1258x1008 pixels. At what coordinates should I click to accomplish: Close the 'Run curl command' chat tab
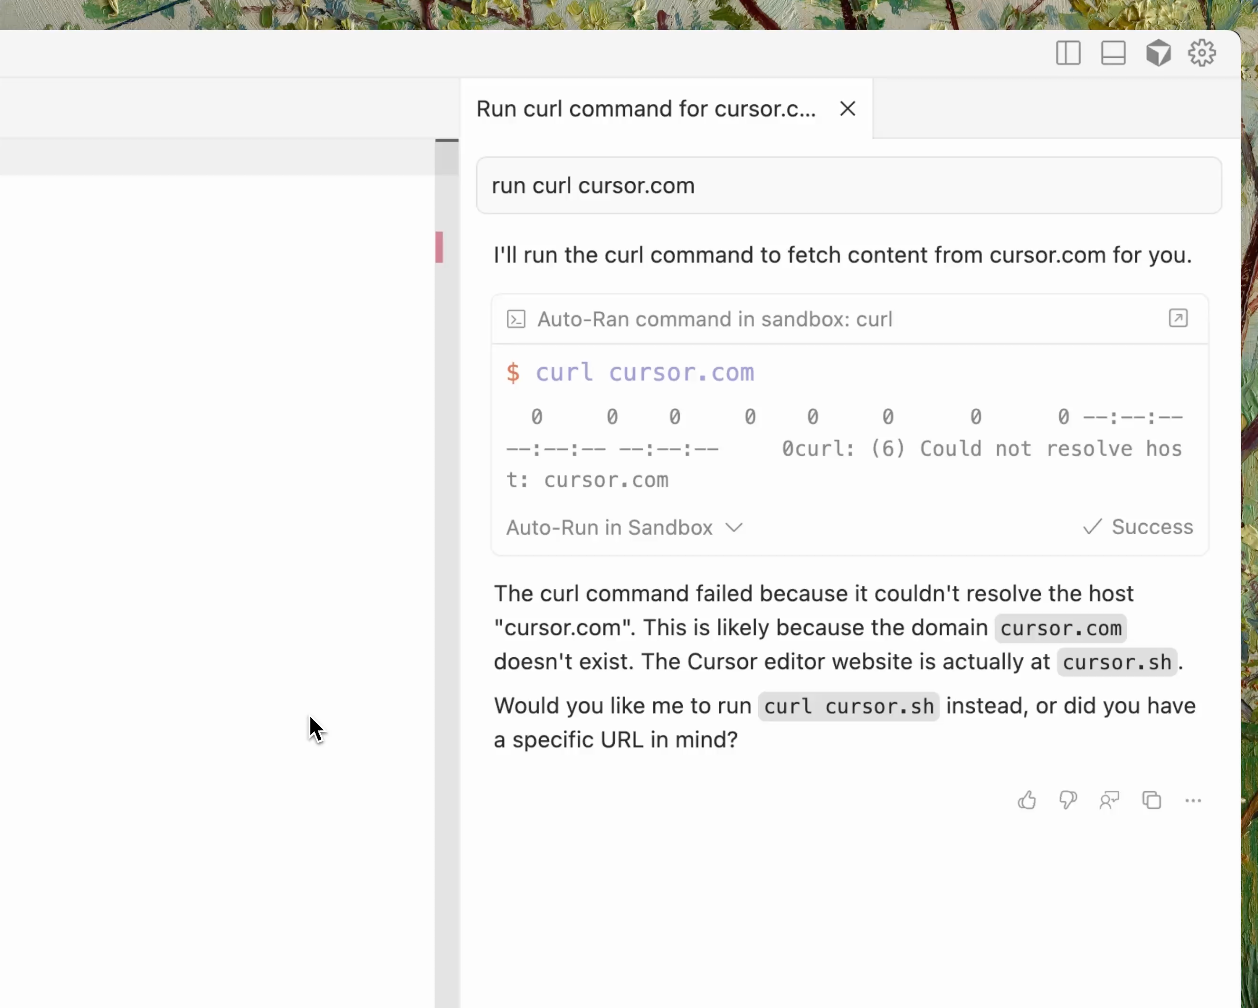pyautogui.click(x=848, y=109)
